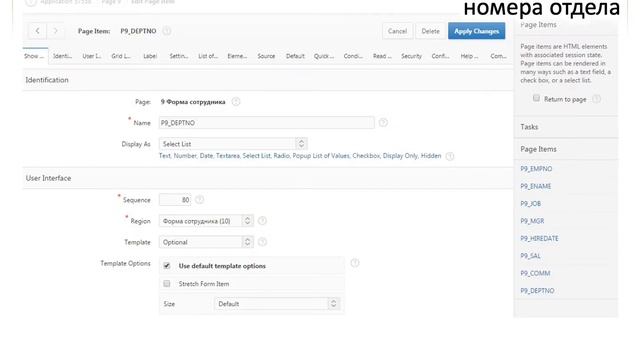Open help icon next to Page field

[236, 102]
